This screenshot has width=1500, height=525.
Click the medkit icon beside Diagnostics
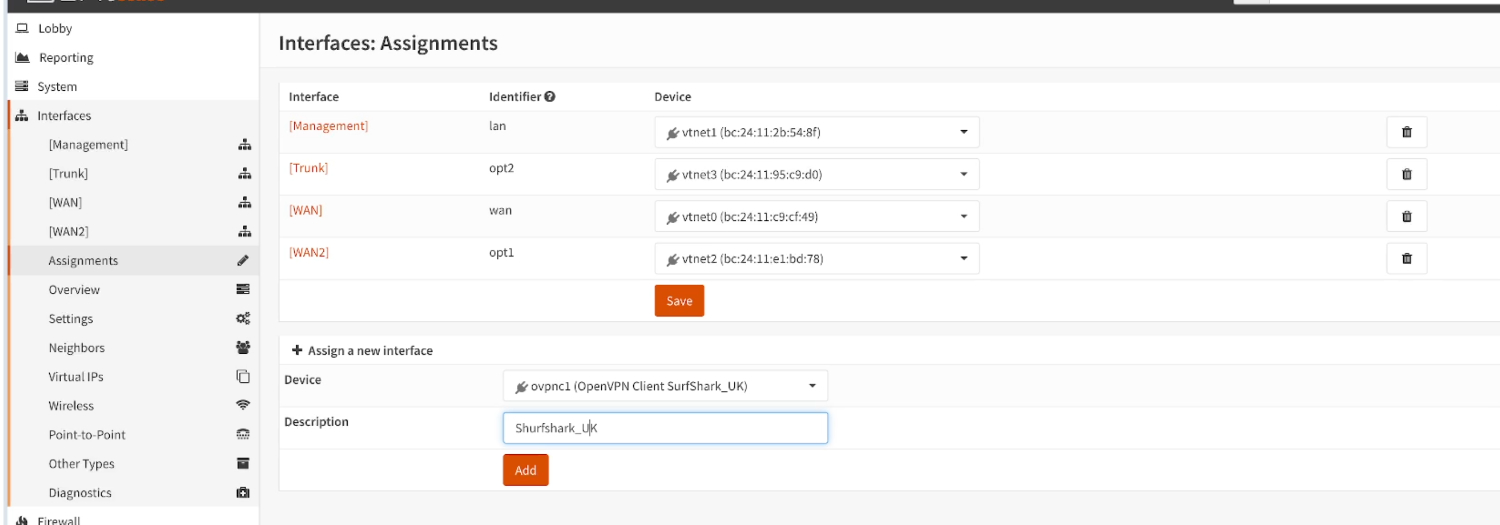243,493
